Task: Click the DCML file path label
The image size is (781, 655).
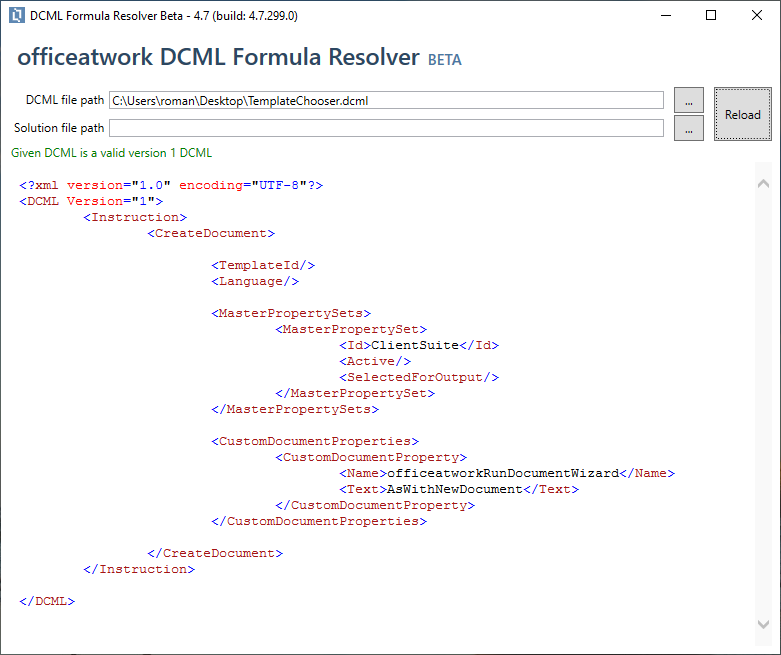Action: (x=65, y=100)
